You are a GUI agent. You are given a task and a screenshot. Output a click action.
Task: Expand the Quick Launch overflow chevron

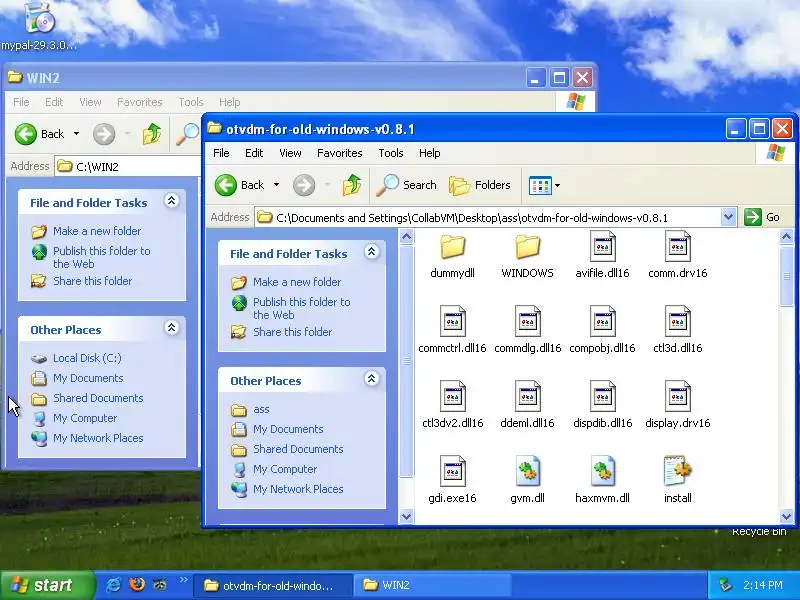click(184, 580)
